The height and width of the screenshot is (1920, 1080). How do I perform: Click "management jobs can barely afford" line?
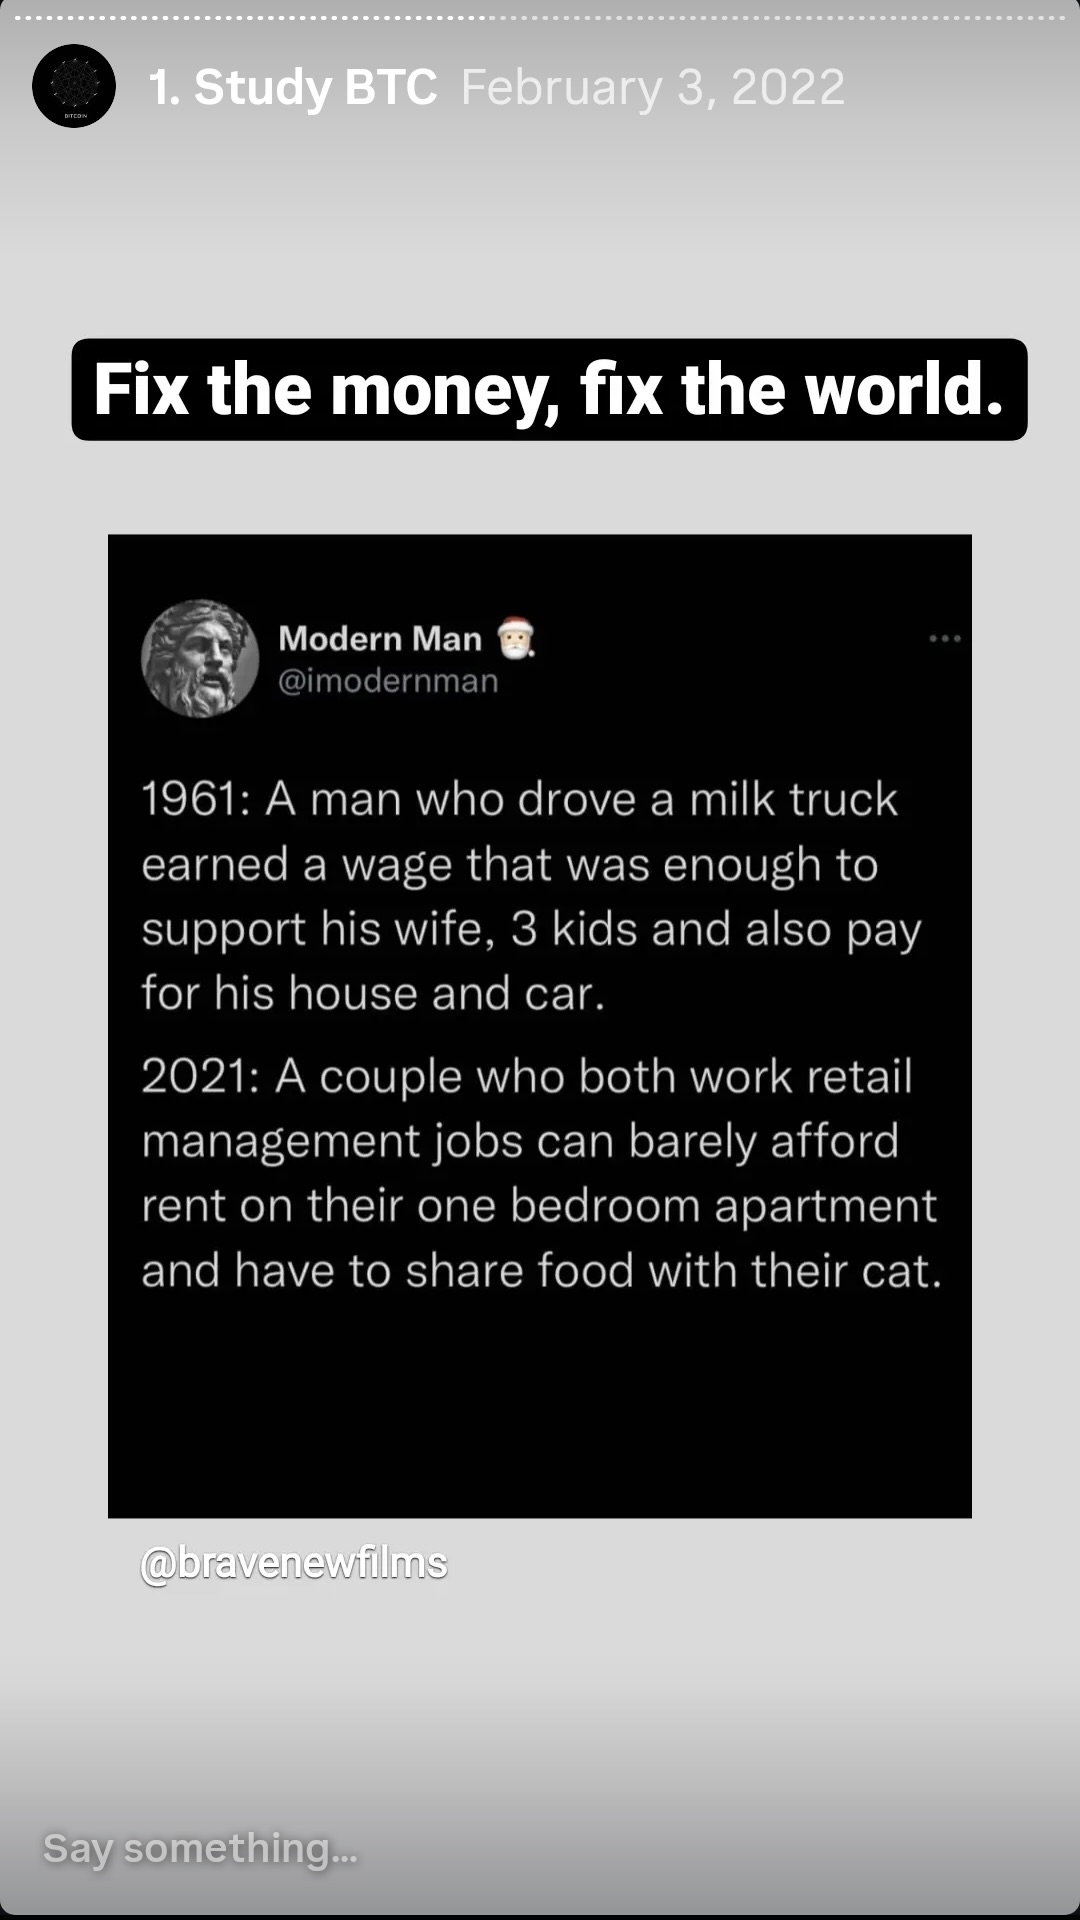(520, 1141)
